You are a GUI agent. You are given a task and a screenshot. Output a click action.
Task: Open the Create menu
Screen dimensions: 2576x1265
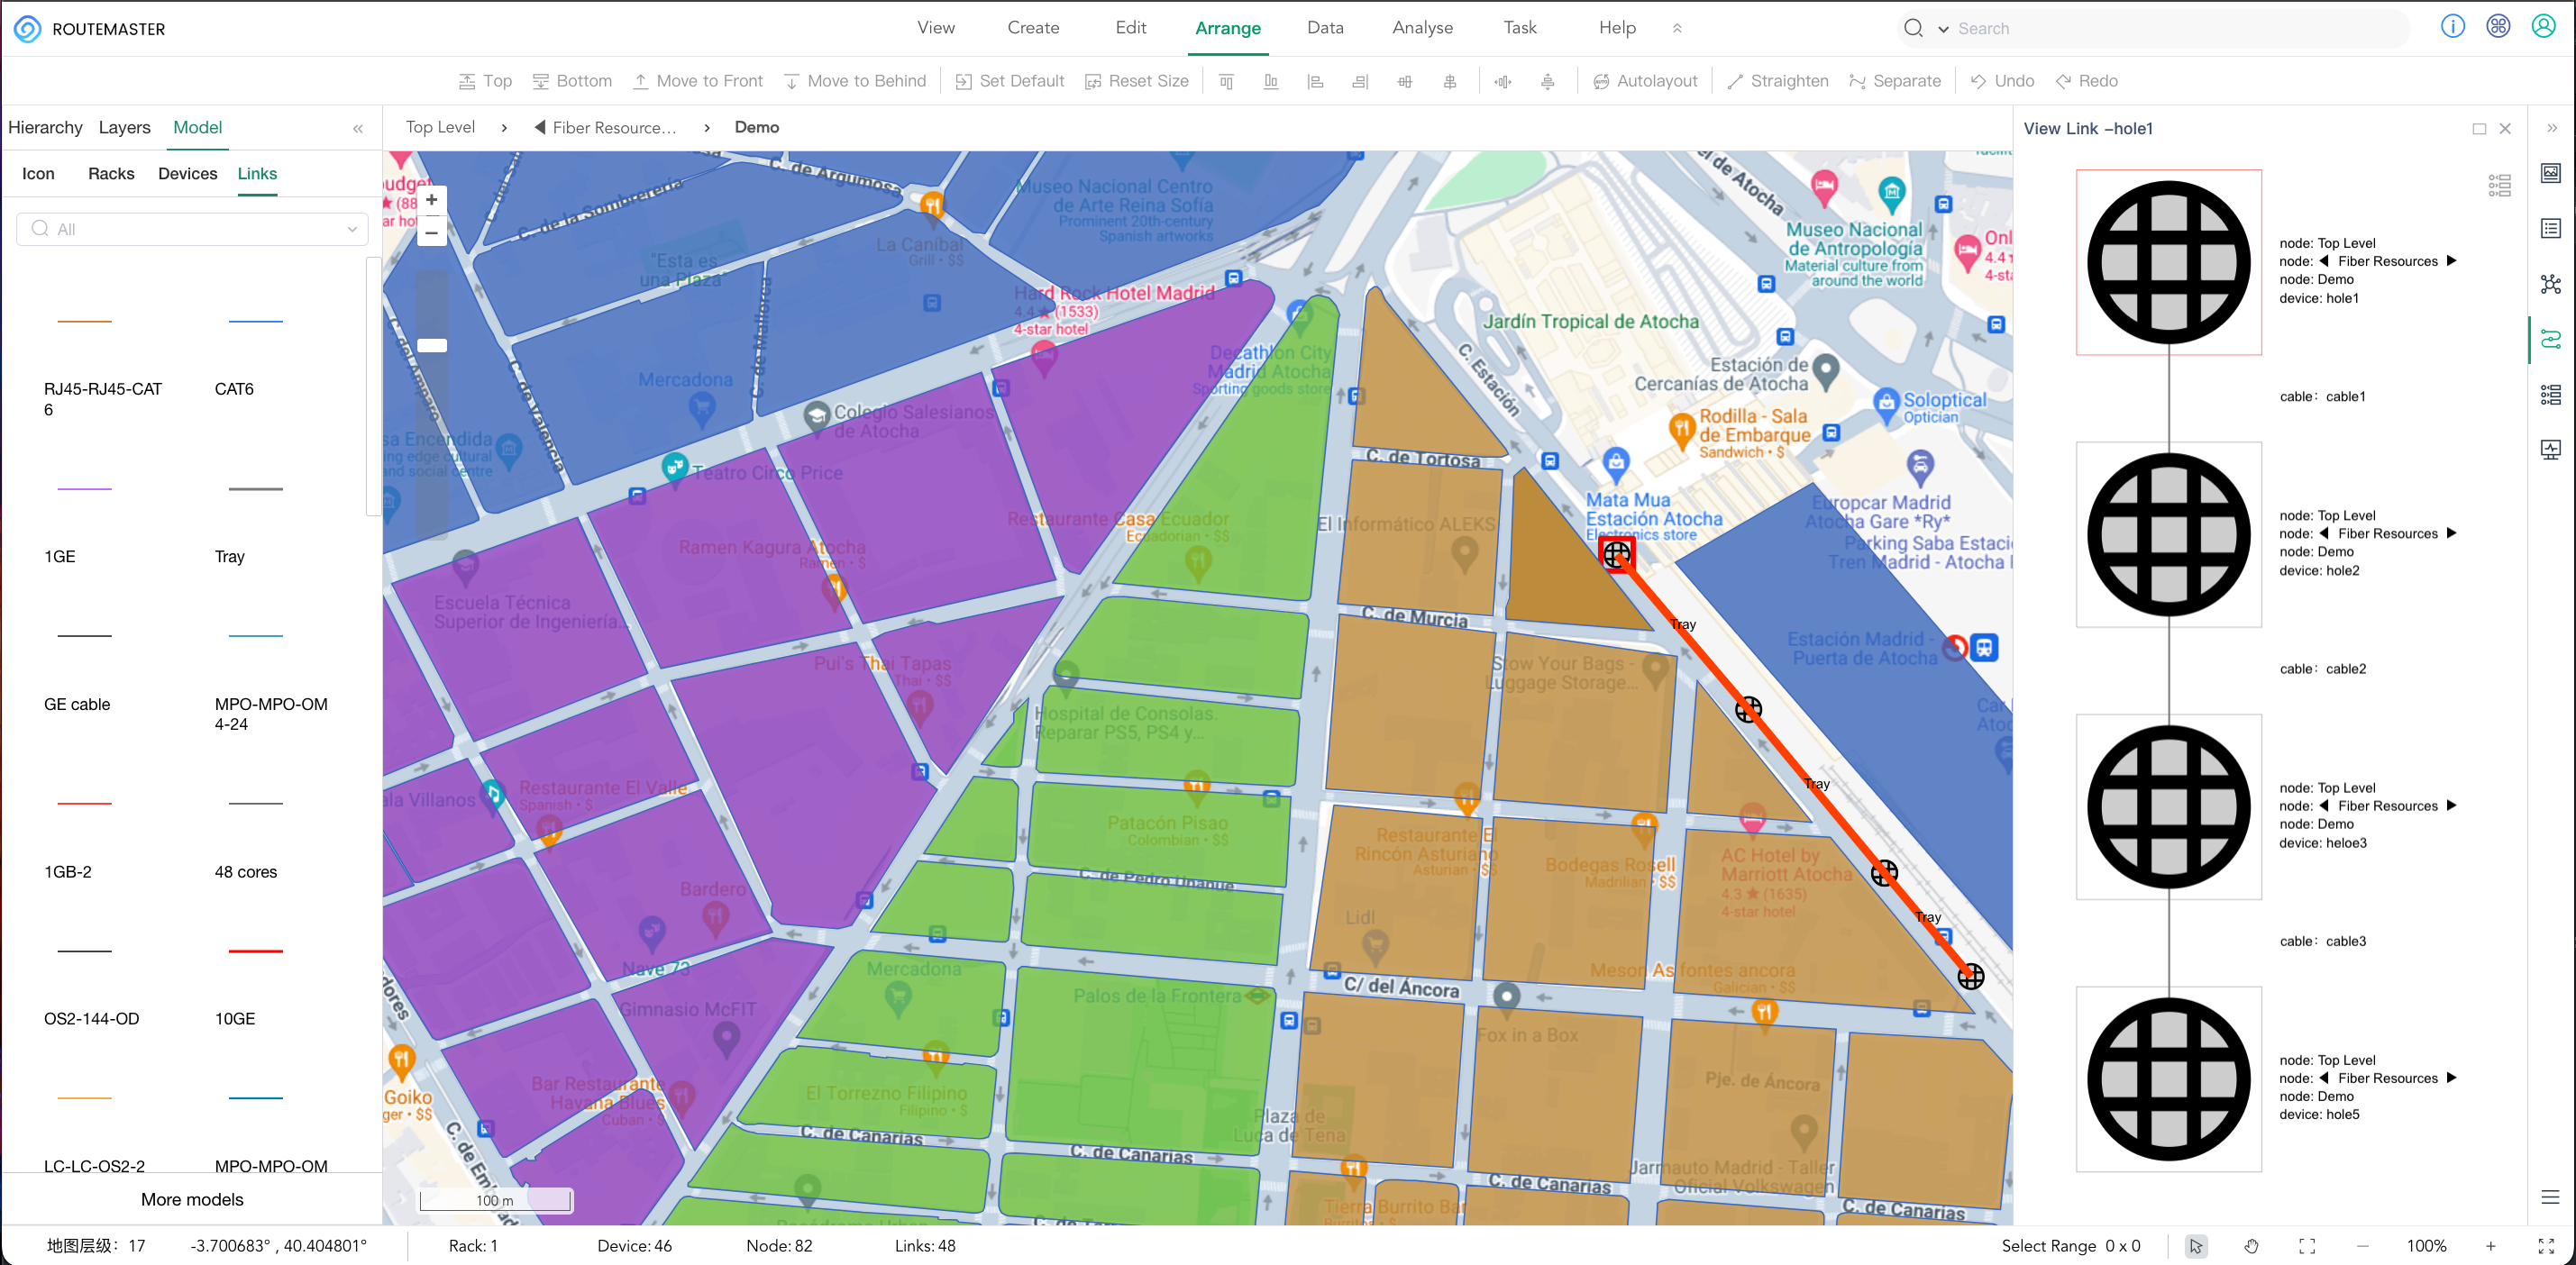1033,28
